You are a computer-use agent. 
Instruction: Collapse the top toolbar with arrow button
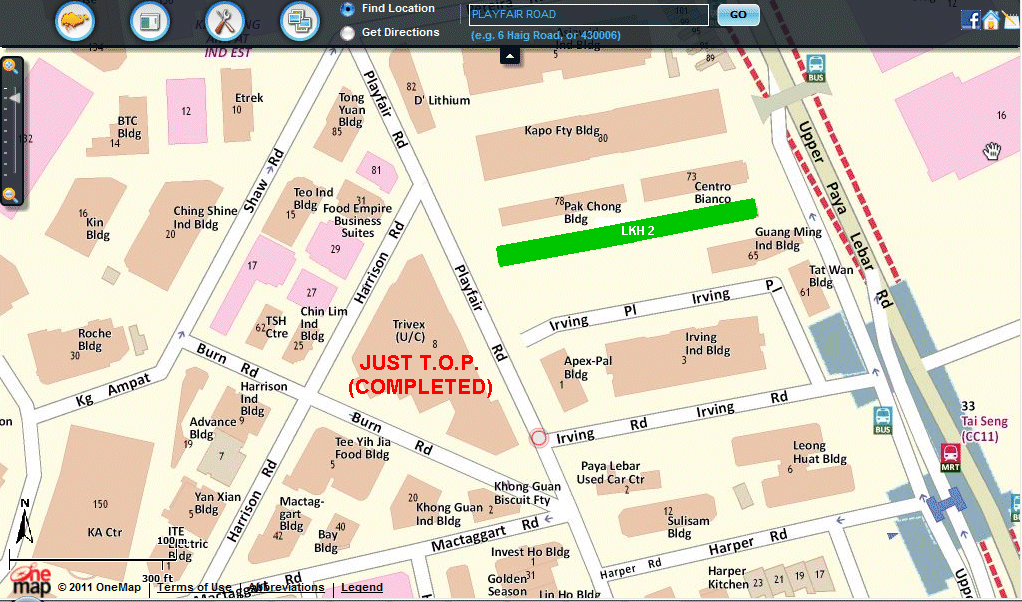(x=510, y=56)
